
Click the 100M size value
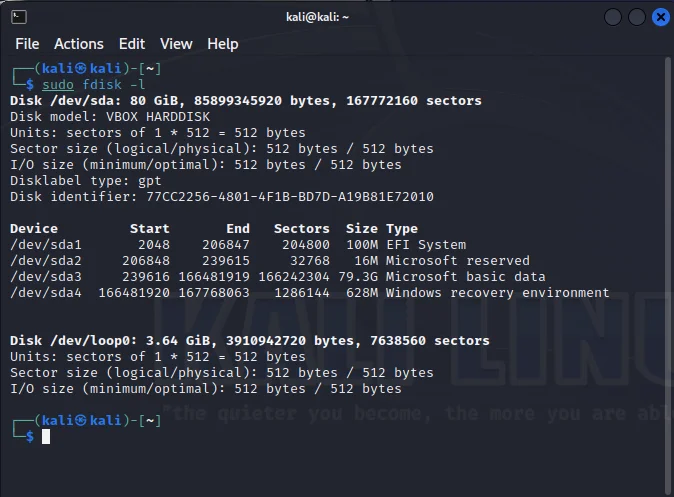click(362, 245)
